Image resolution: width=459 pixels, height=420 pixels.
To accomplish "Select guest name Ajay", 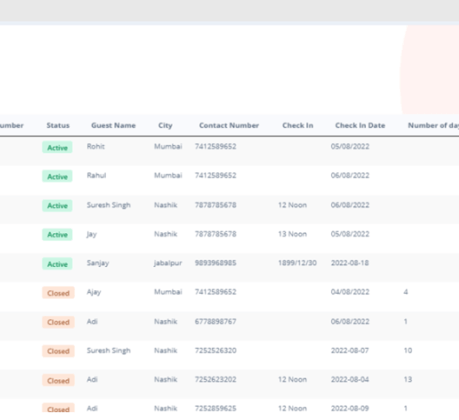I will 94,292.
